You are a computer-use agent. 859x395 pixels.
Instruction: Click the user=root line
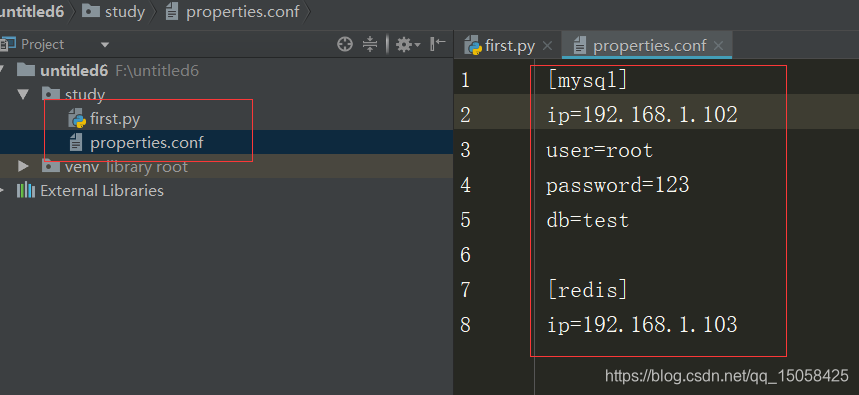(600, 150)
